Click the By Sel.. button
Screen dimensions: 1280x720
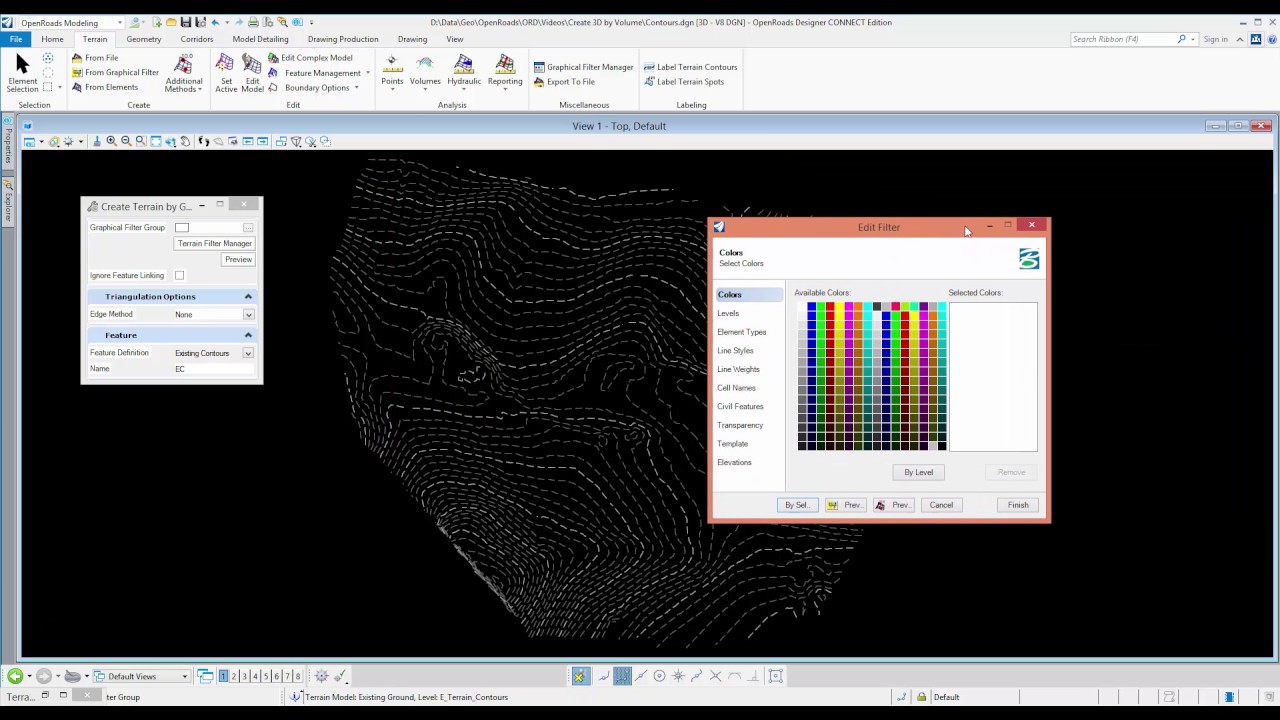tap(797, 505)
